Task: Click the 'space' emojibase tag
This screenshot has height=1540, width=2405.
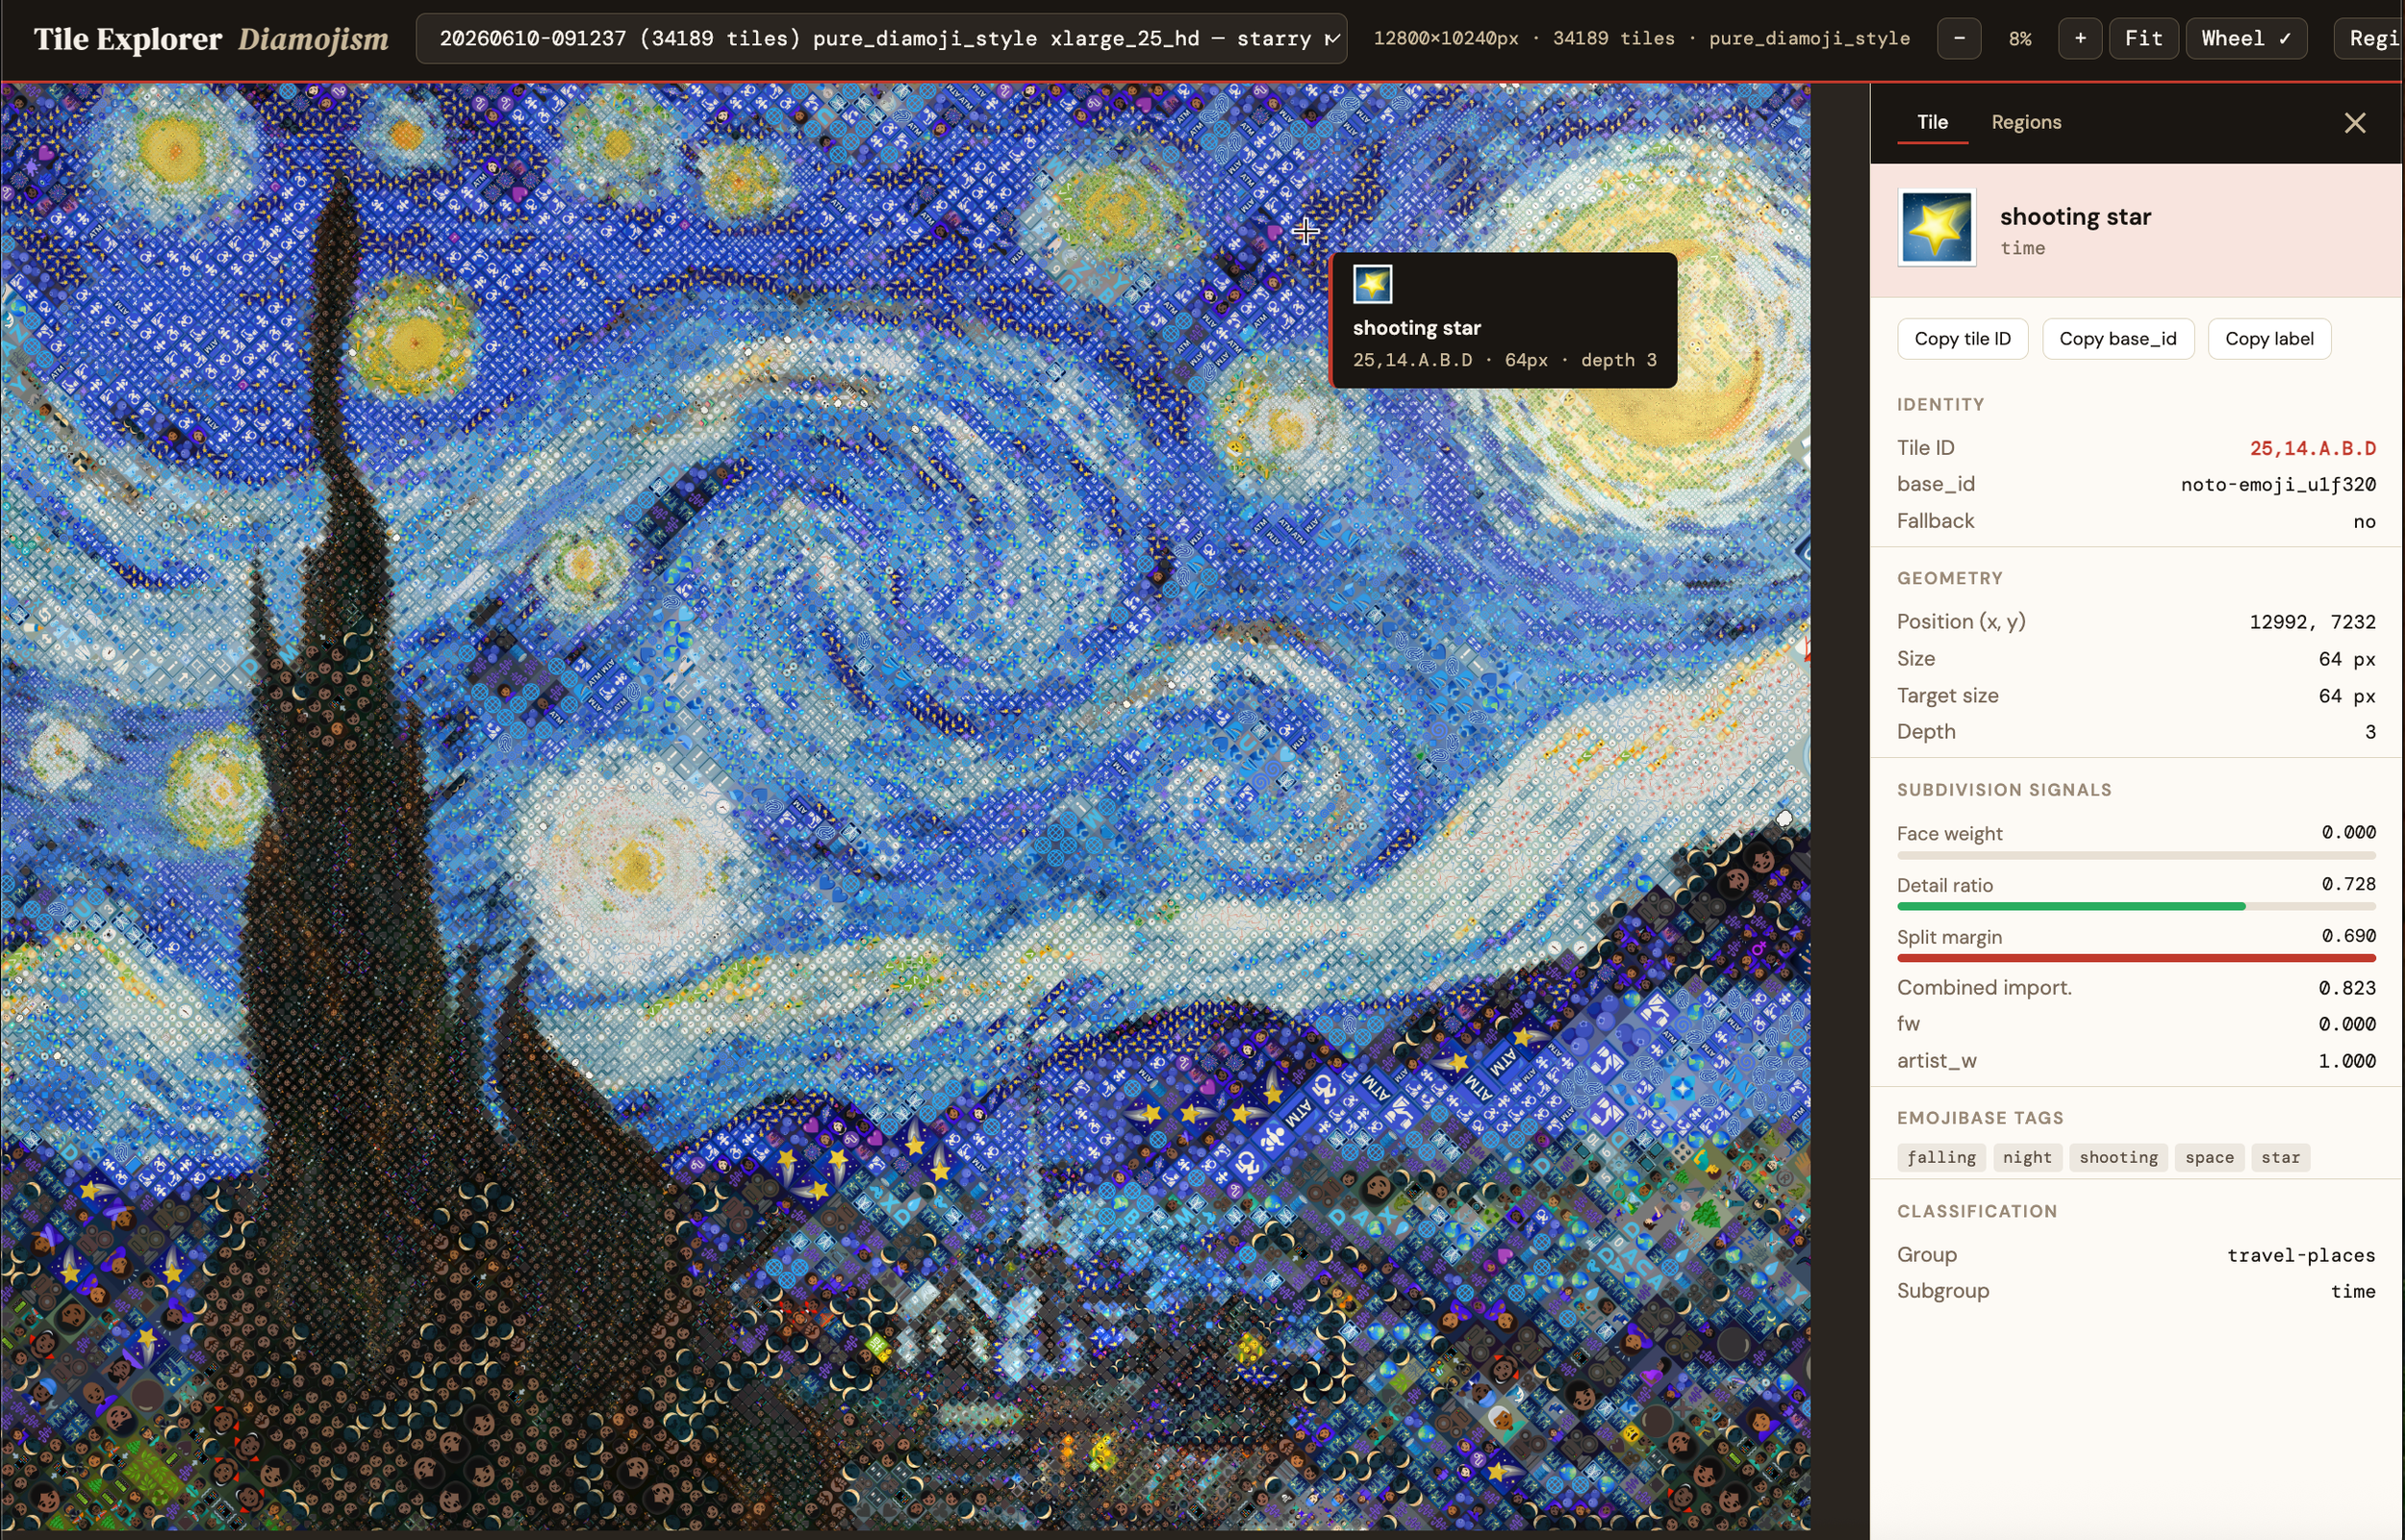Action: tap(2208, 1157)
